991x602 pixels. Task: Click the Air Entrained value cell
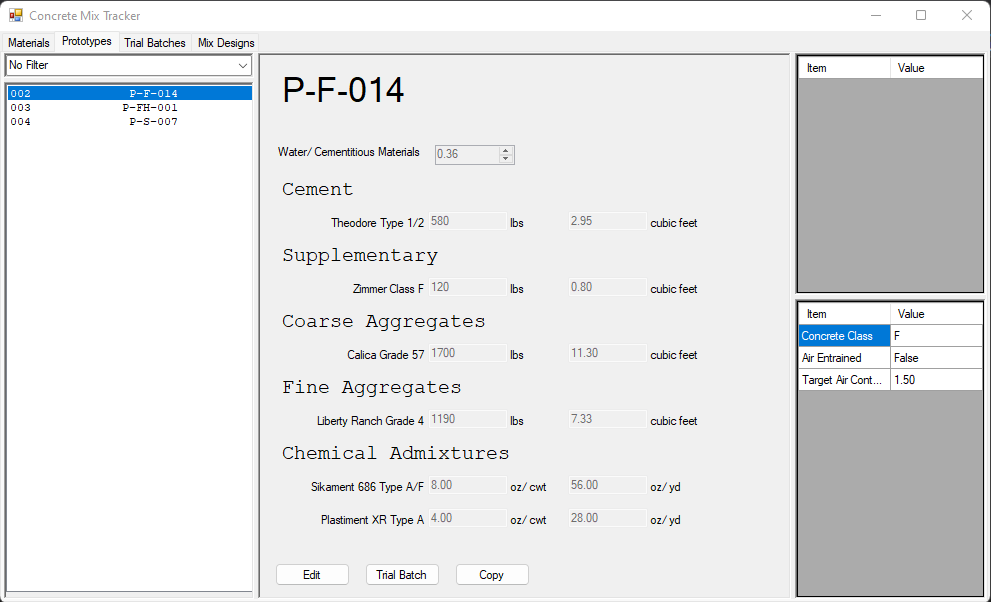coord(936,358)
